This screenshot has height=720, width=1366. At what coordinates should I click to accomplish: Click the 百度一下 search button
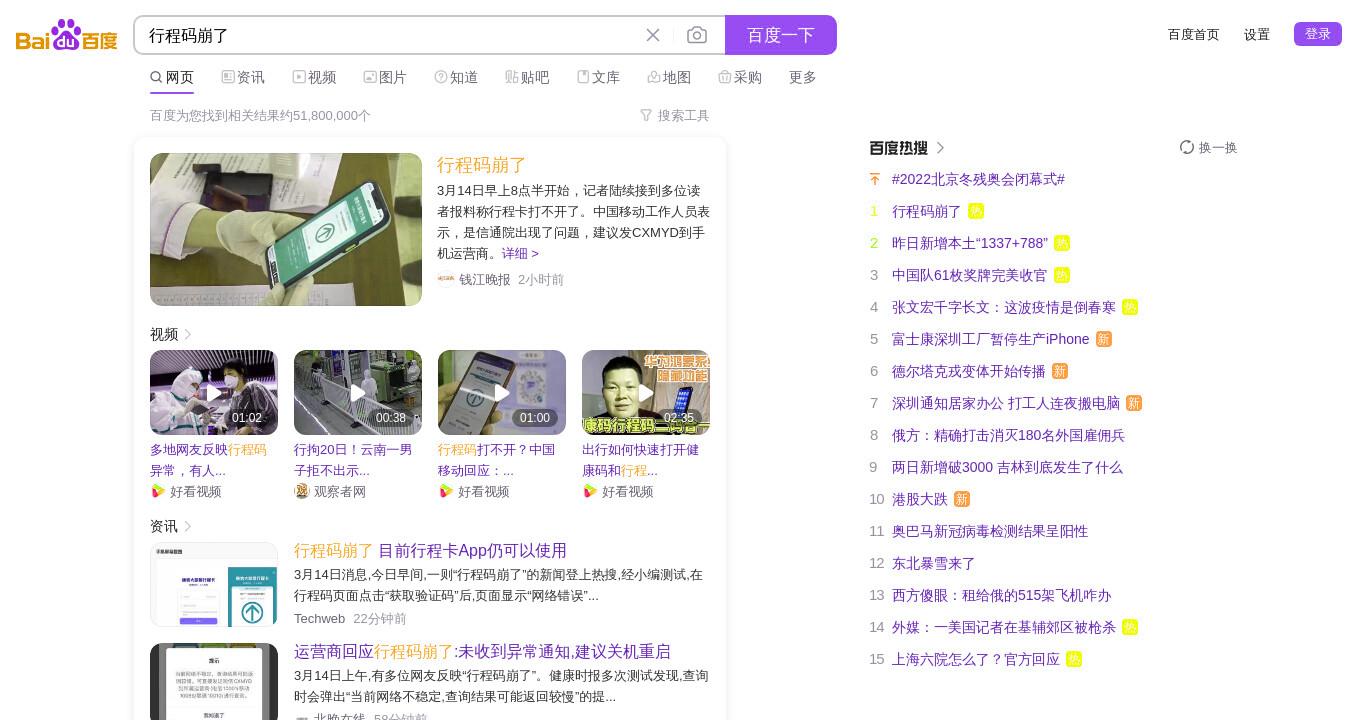pos(781,35)
